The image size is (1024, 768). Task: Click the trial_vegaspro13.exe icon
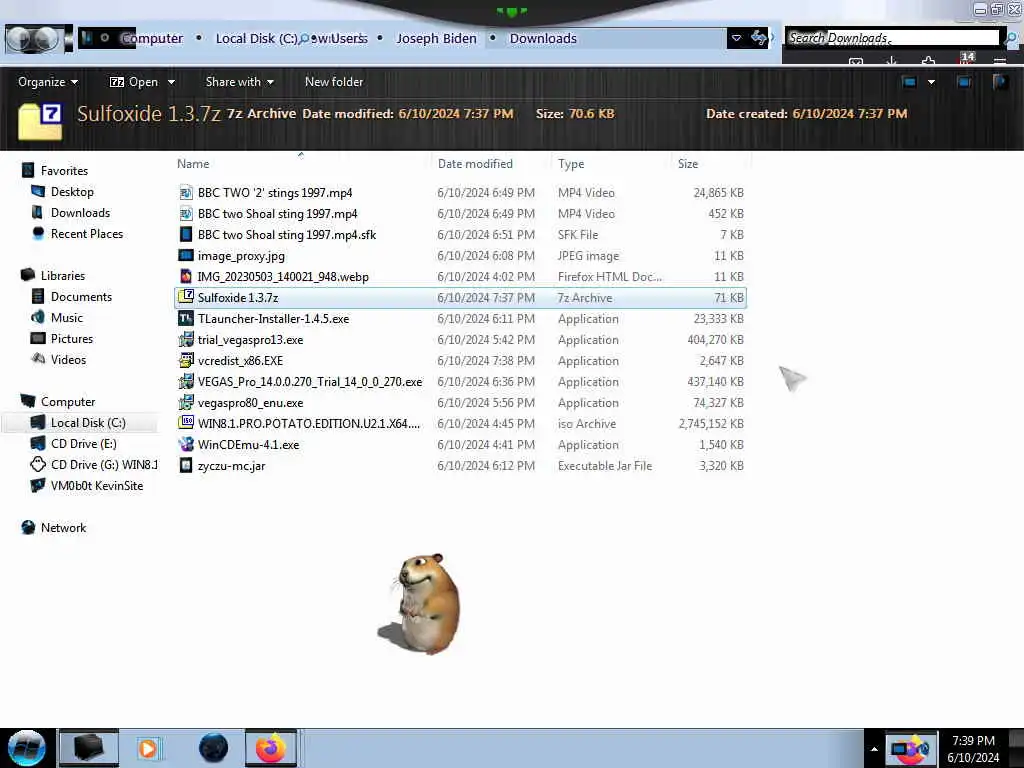coord(186,339)
